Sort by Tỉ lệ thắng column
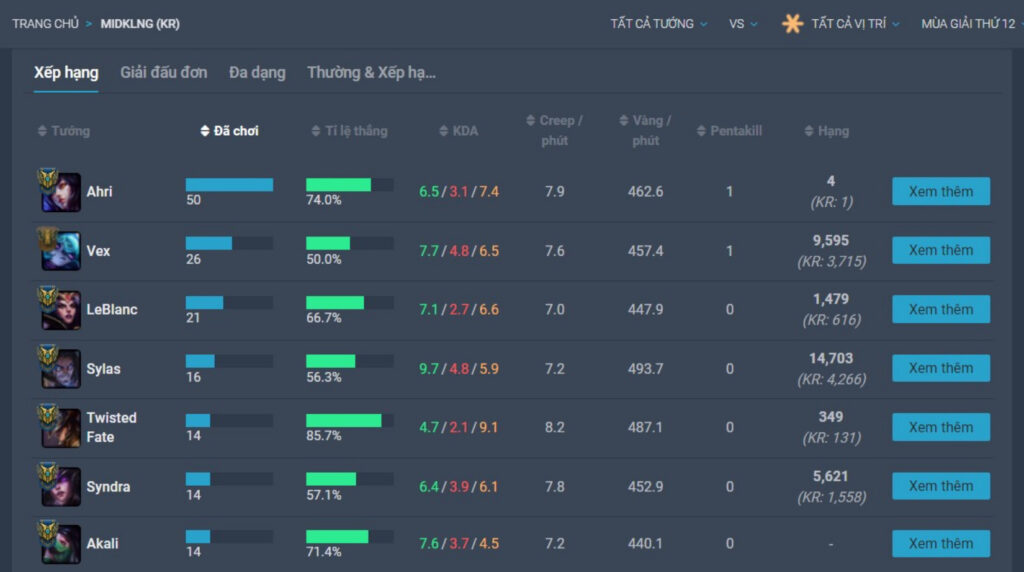Screen dimensions: 1024x572 coord(349,131)
